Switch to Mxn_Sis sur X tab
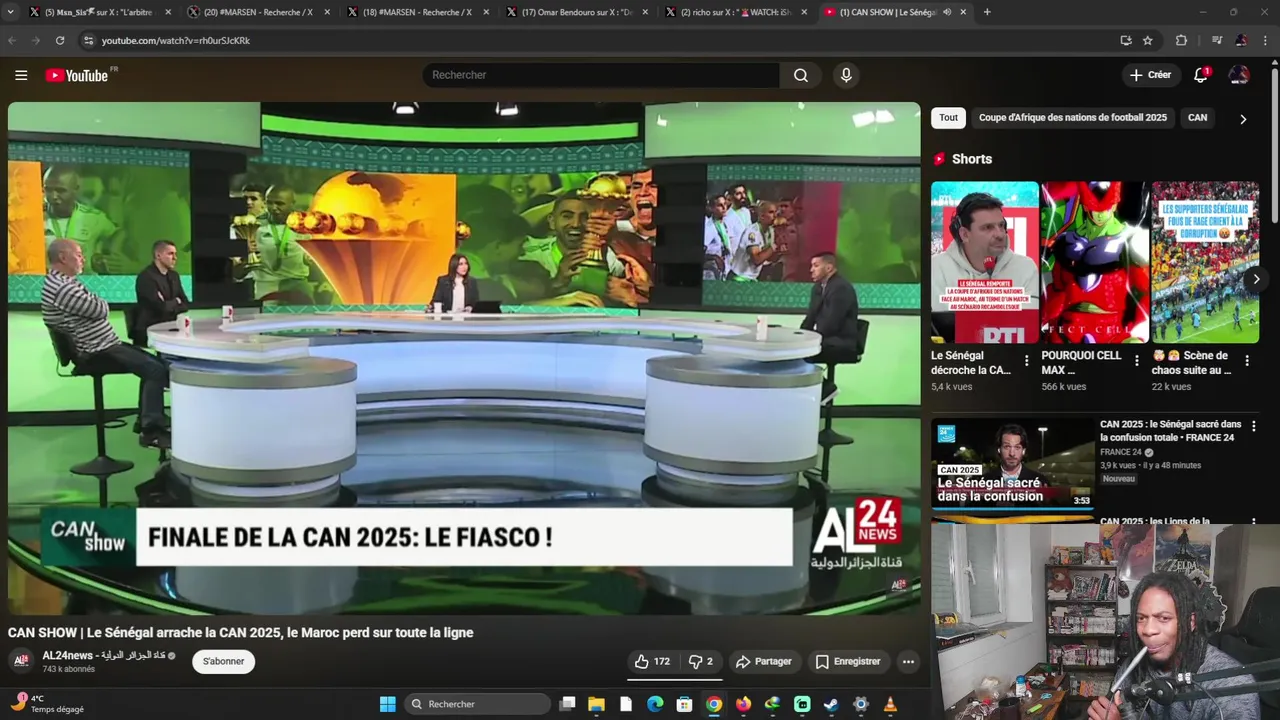Viewport: 1280px width, 720px height. [98, 12]
